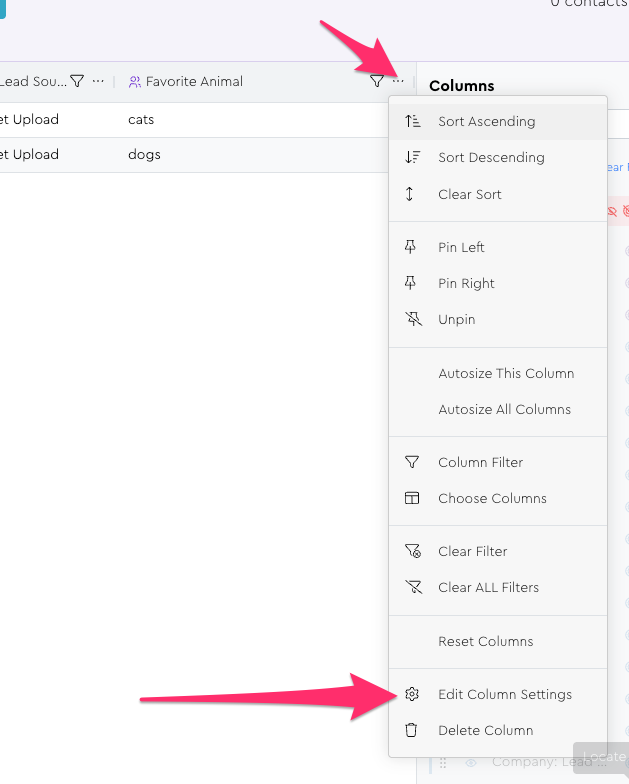The width and height of the screenshot is (629, 784).
Task: Select Autosize All Columns
Action: 504,410
